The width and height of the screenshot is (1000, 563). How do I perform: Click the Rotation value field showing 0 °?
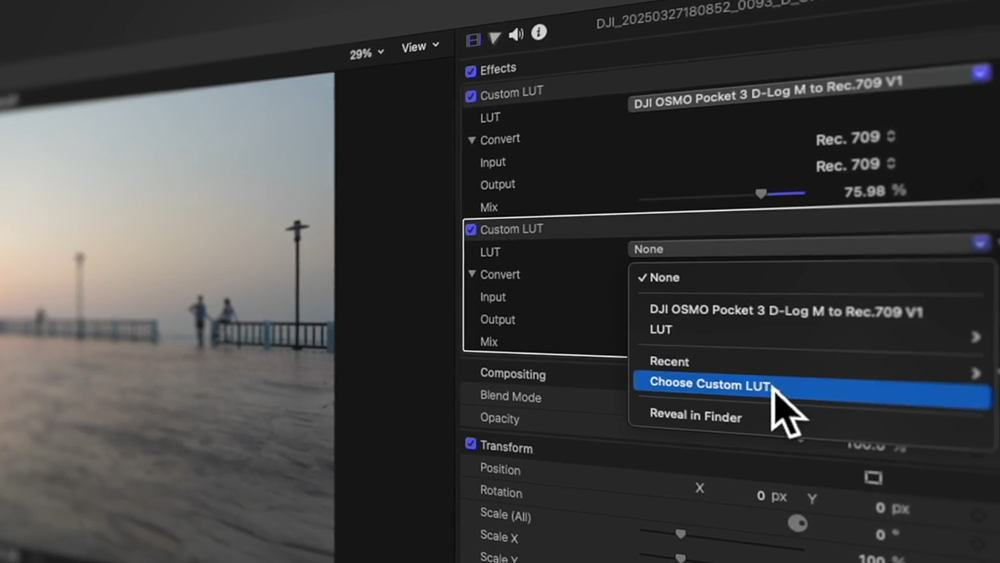point(888,534)
